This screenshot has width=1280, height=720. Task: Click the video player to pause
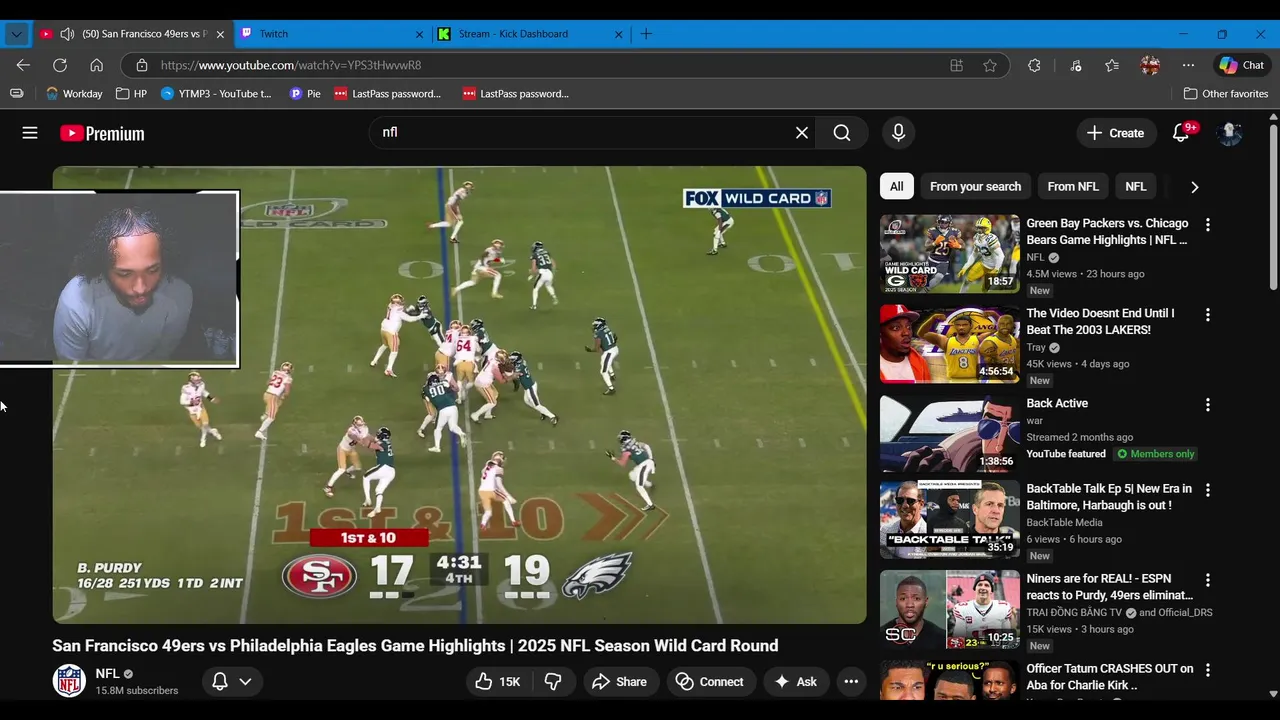(x=460, y=395)
